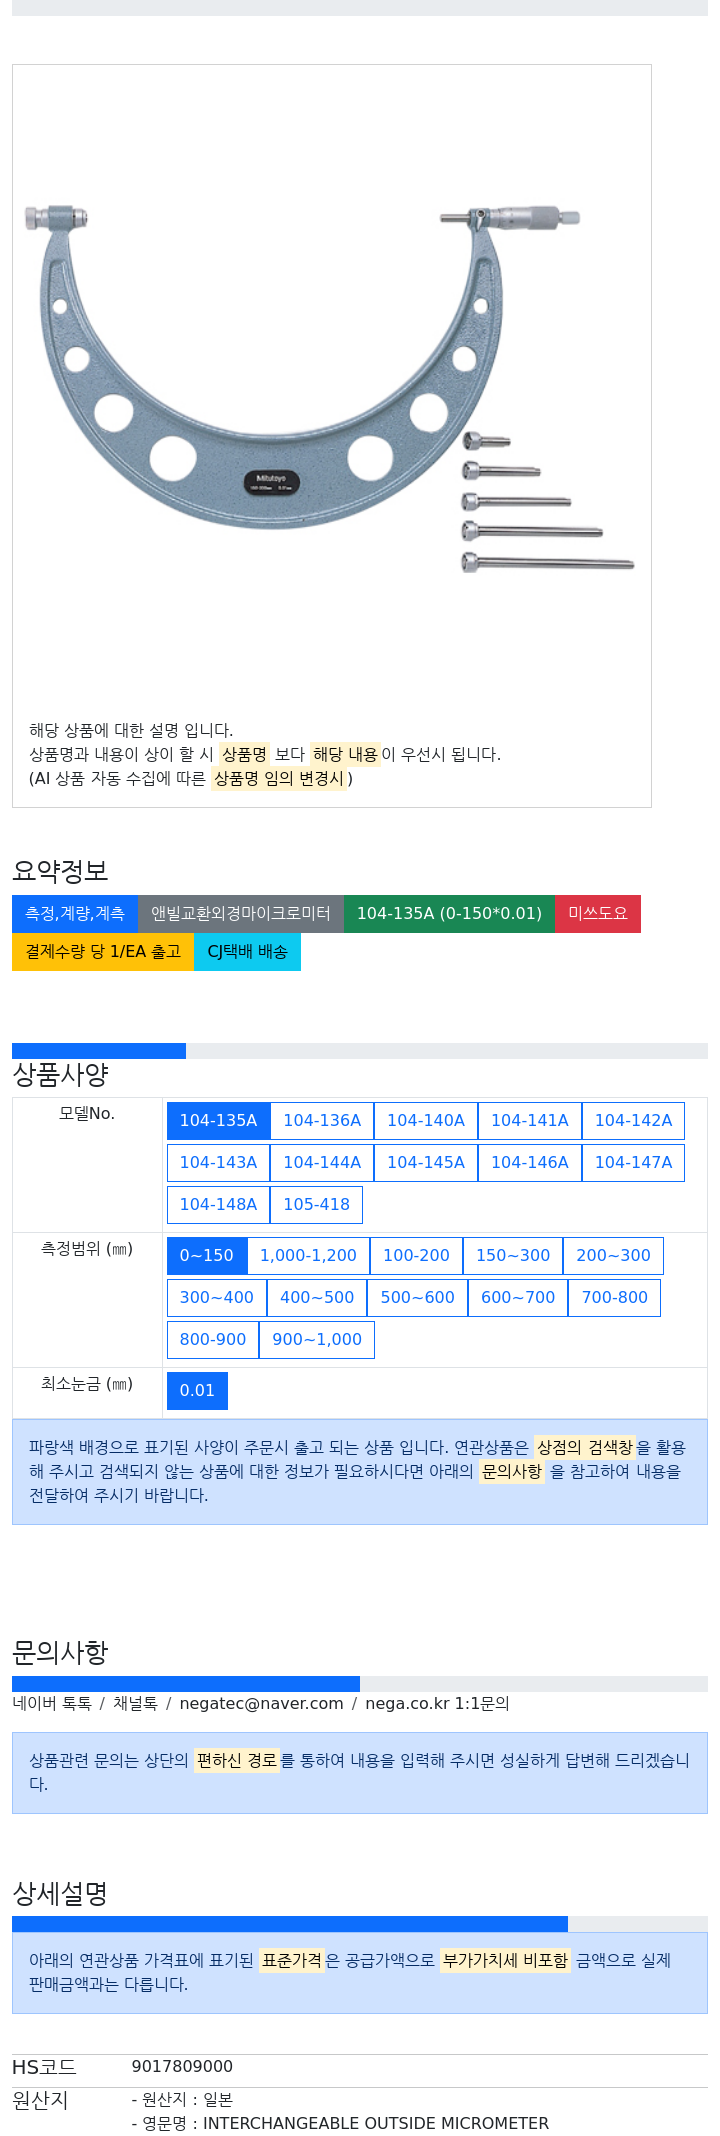The width and height of the screenshot is (720, 2136).
Task: Click the yellow 결제수량 당 1/EA 출고 badge
Action: [103, 952]
